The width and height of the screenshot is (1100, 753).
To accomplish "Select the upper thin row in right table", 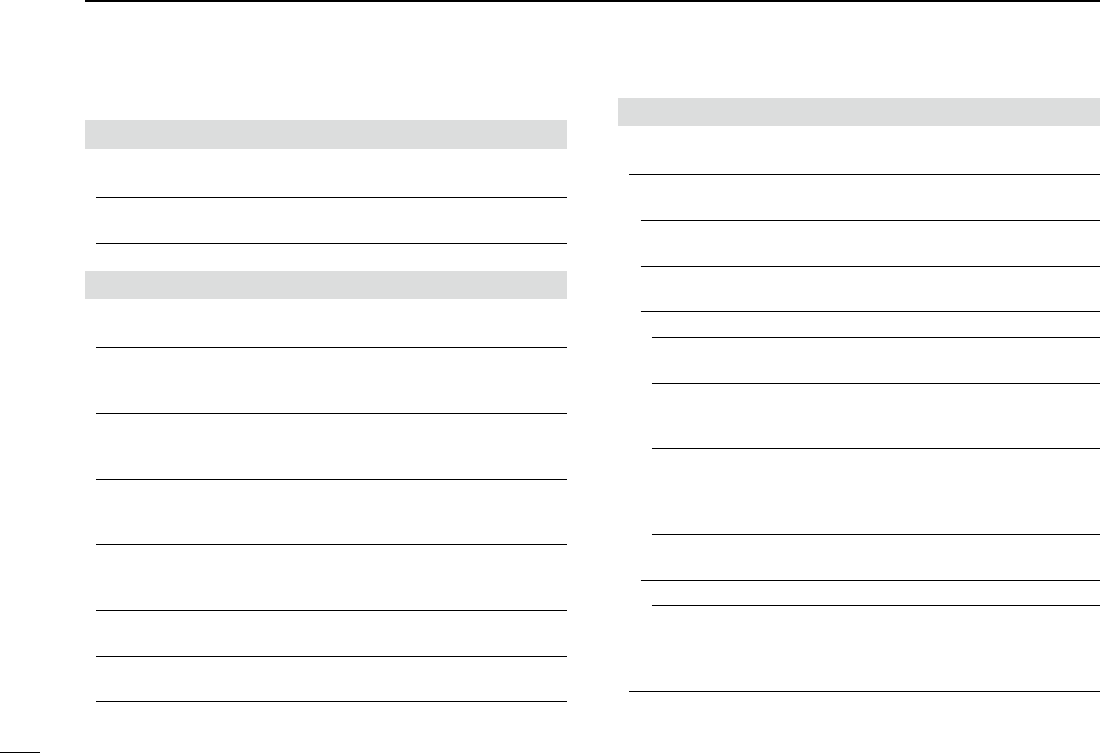I will (865, 324).
